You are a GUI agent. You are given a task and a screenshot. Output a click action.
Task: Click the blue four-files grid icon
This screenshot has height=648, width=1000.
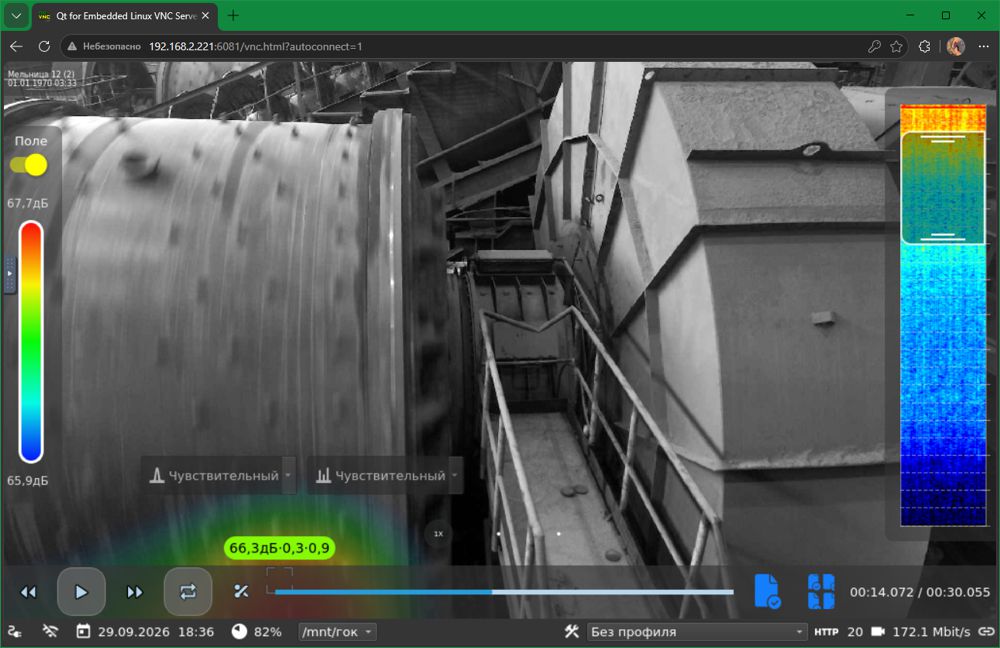[x=821, y=591]
